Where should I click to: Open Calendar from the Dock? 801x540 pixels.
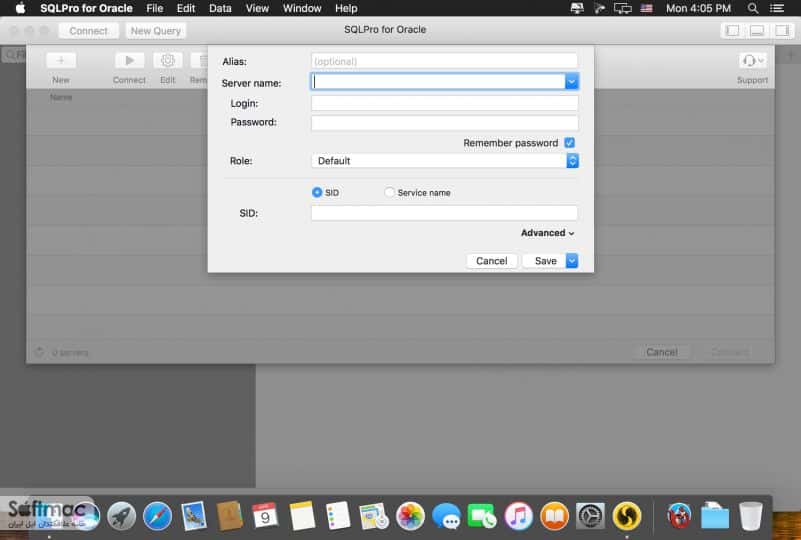coord(265,516)
